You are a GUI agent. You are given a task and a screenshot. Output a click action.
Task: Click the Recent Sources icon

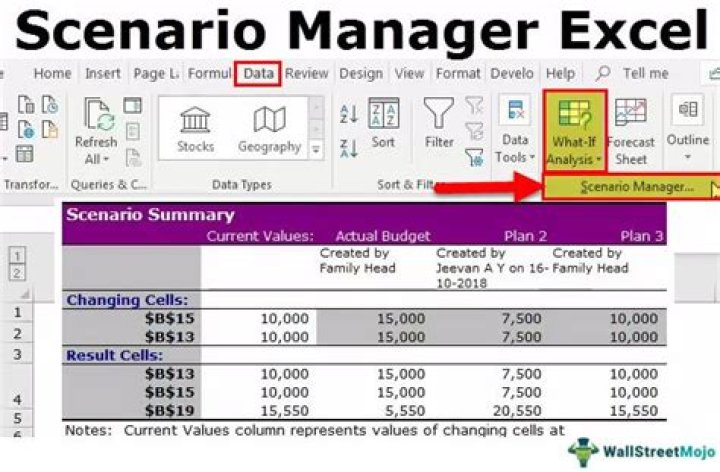pos(50,105)
